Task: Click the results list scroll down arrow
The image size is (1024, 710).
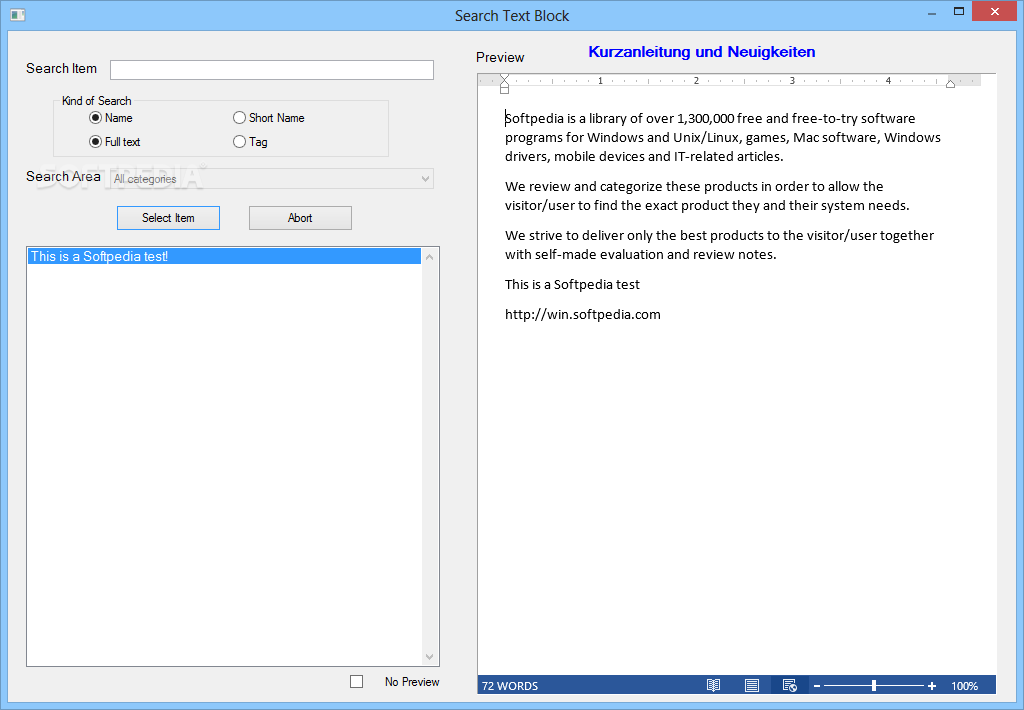Action: pyautogui.click(x=430, y=656)
